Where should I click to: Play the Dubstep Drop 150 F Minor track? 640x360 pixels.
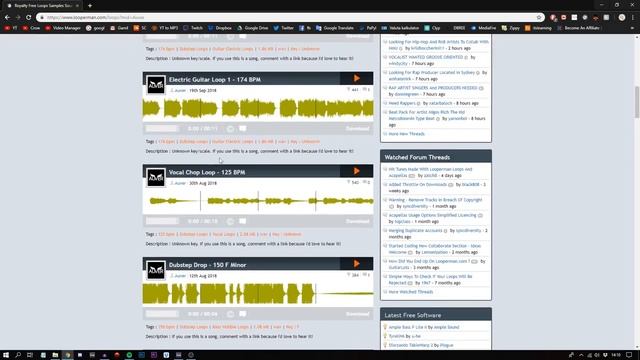[356, 264]
